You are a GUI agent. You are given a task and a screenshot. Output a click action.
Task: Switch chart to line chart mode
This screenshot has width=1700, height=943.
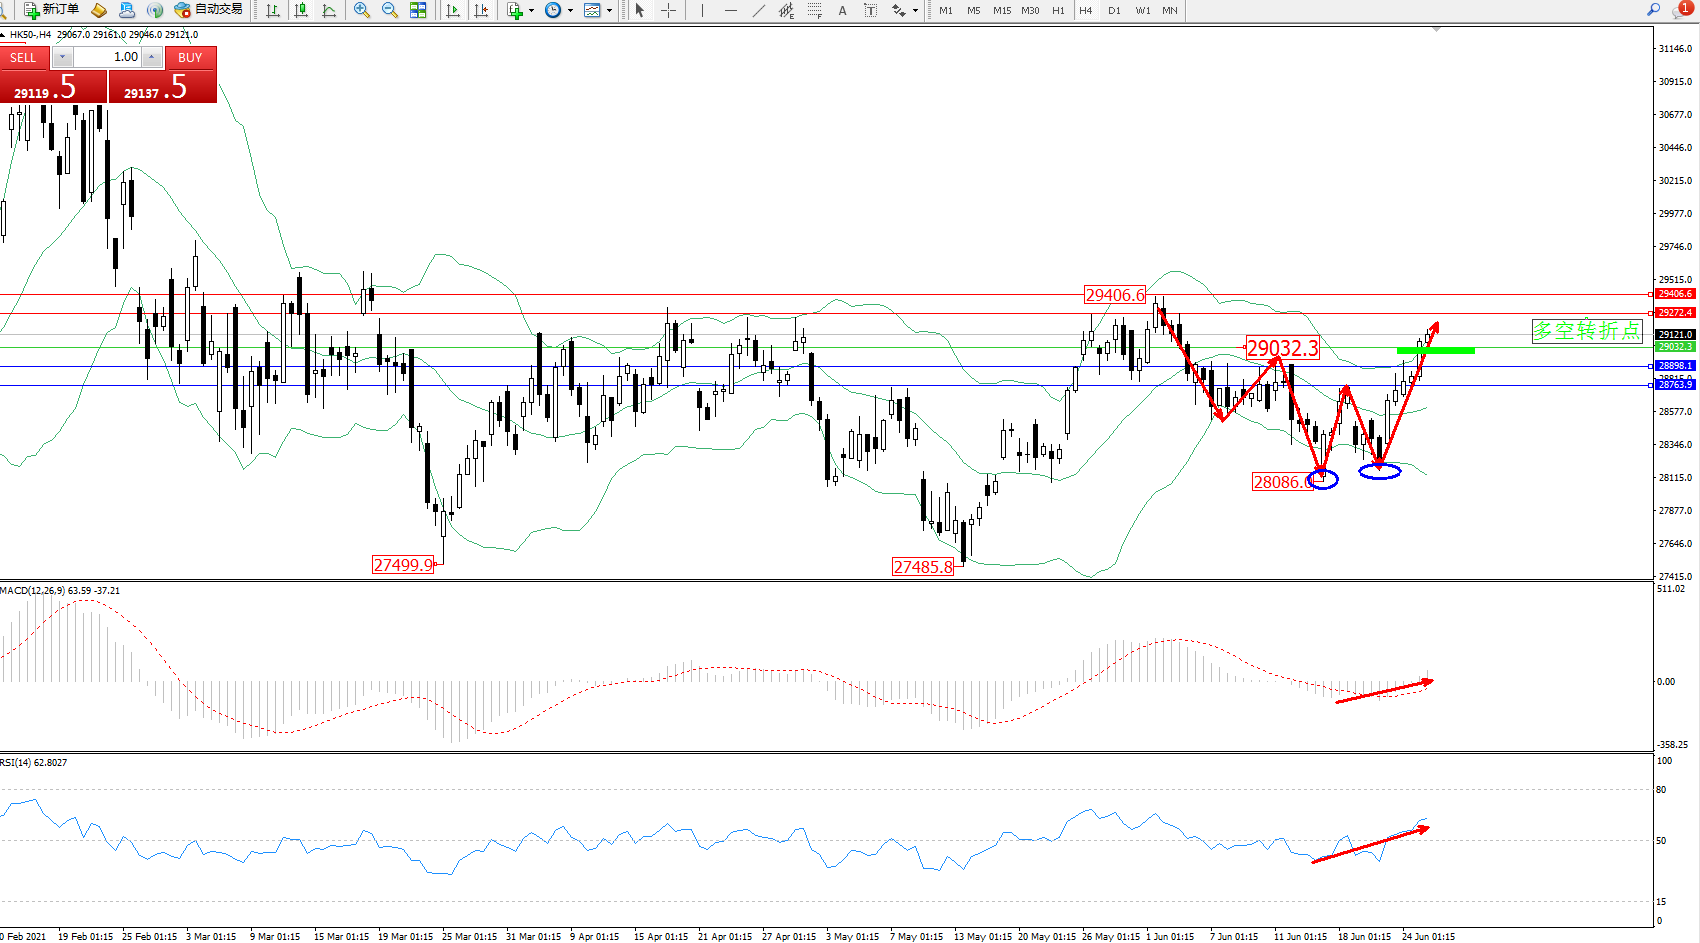(329, 10)
